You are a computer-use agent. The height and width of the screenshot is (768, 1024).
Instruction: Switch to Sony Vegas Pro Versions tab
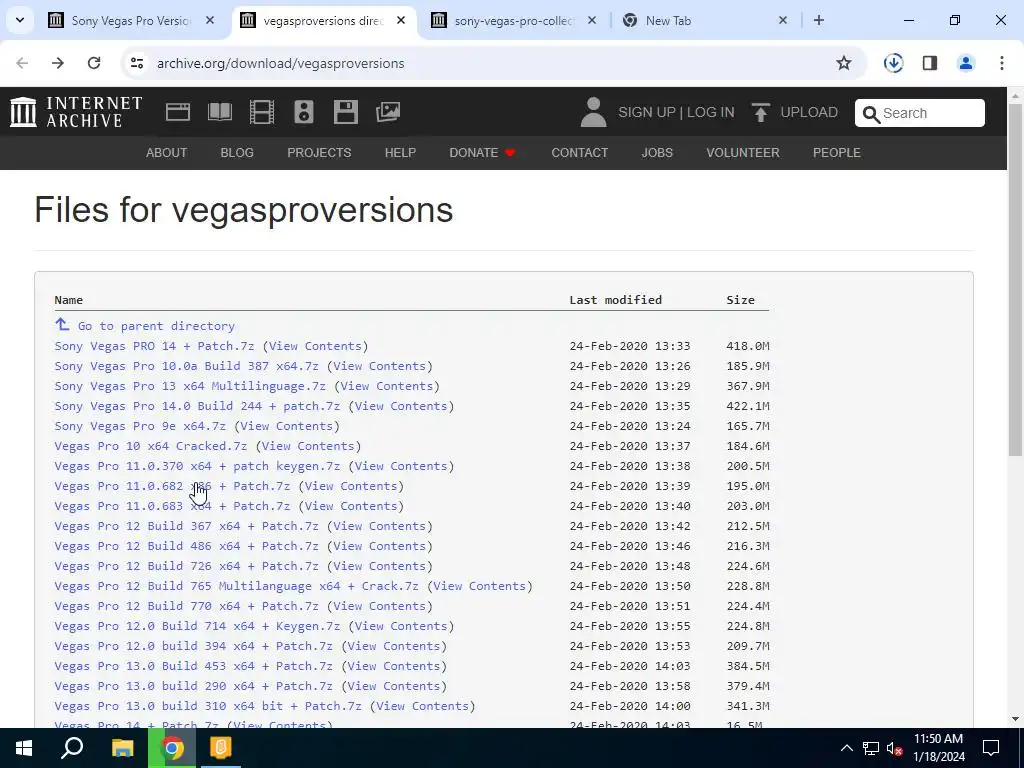tap(131, 21)
